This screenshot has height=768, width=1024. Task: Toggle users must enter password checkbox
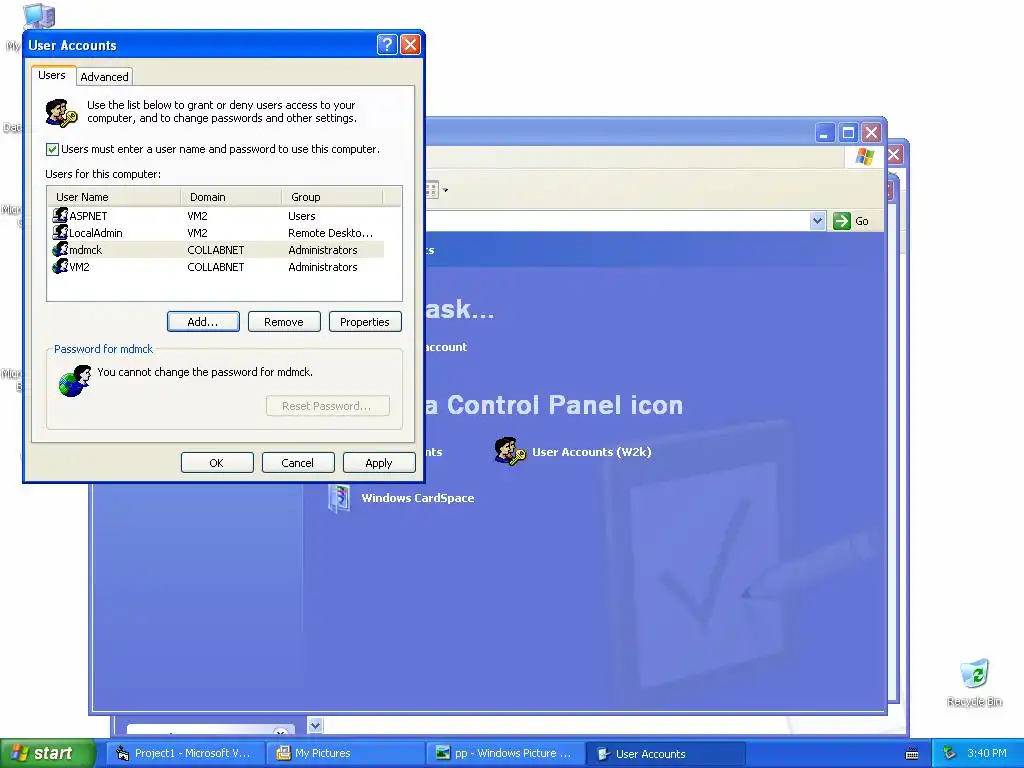coord(52,150)
